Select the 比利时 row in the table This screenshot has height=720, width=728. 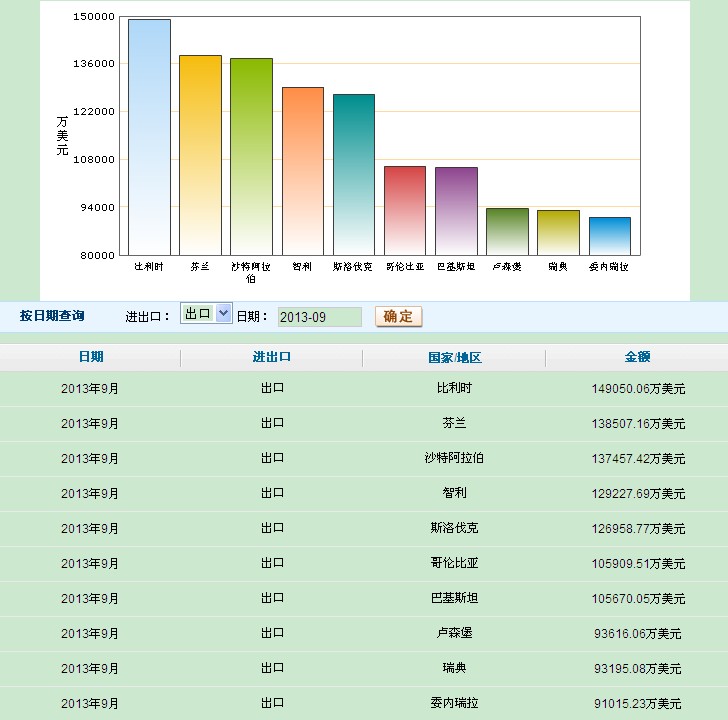click(364, 388)
